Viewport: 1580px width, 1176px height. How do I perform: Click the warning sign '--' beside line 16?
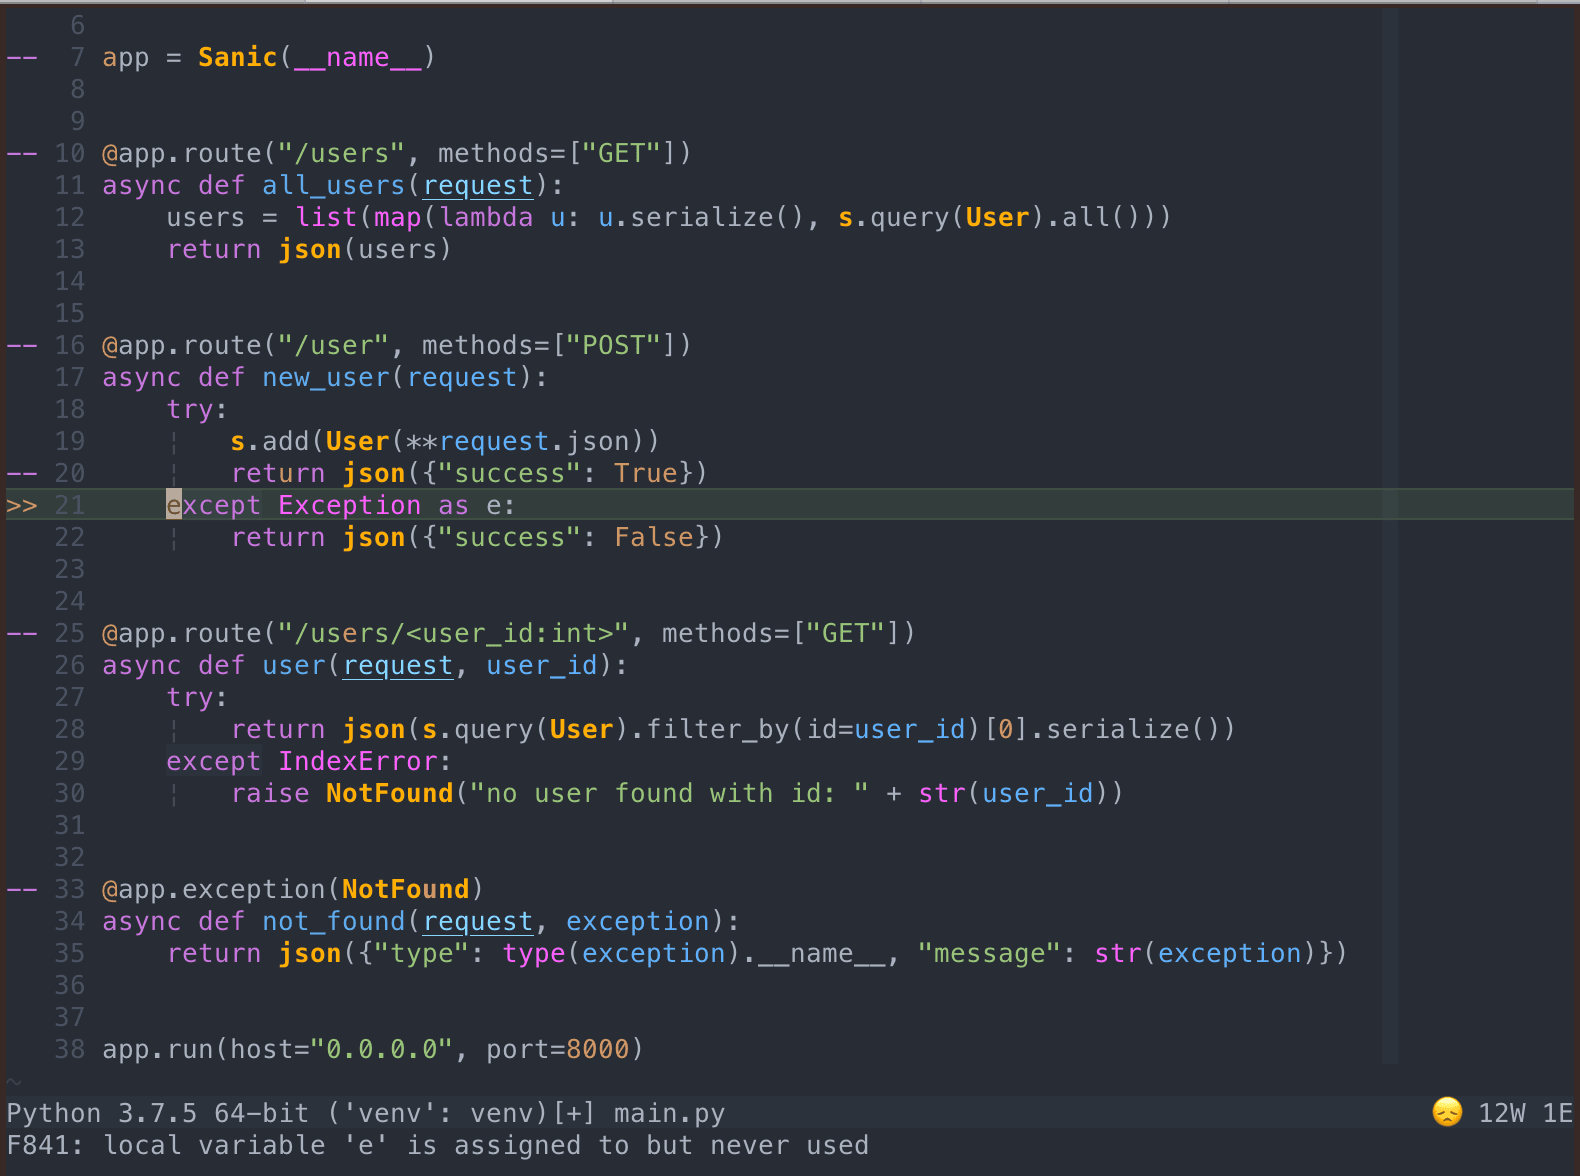tap(22, 345)
